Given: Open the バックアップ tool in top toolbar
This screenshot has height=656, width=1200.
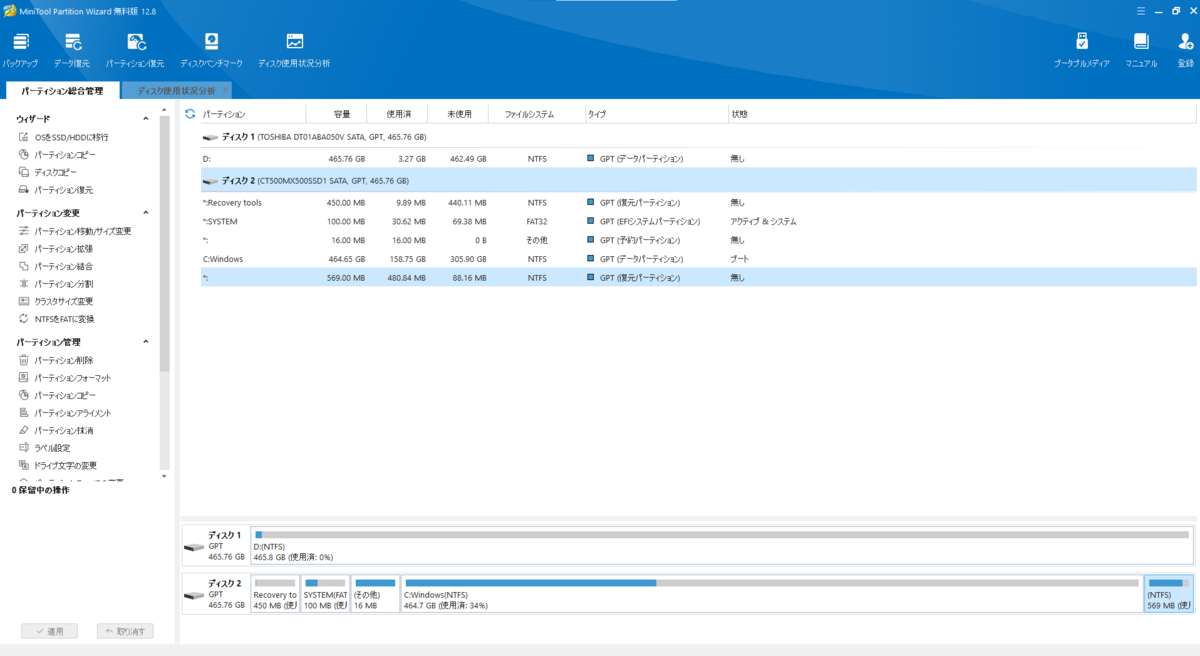Looking at the screenshot, I should click(20, 50).
